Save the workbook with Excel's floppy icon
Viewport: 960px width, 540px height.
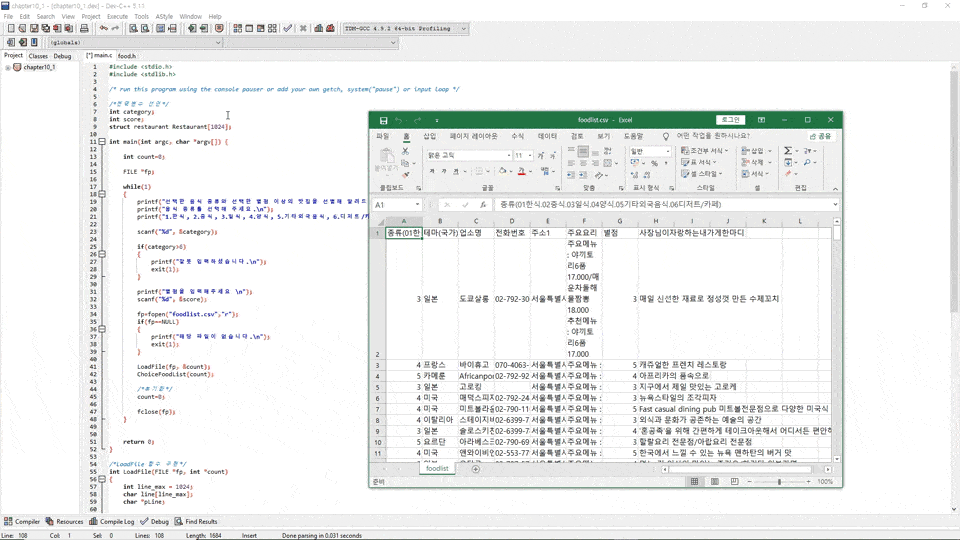point(383,121)
